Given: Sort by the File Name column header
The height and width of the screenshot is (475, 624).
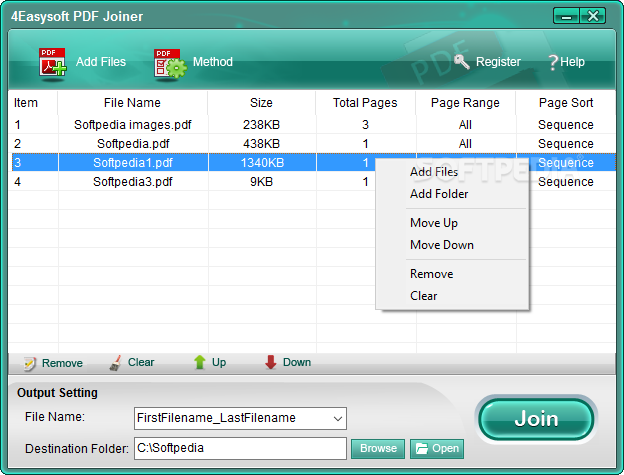Looking at the screenshot, I should pos(132,103).
